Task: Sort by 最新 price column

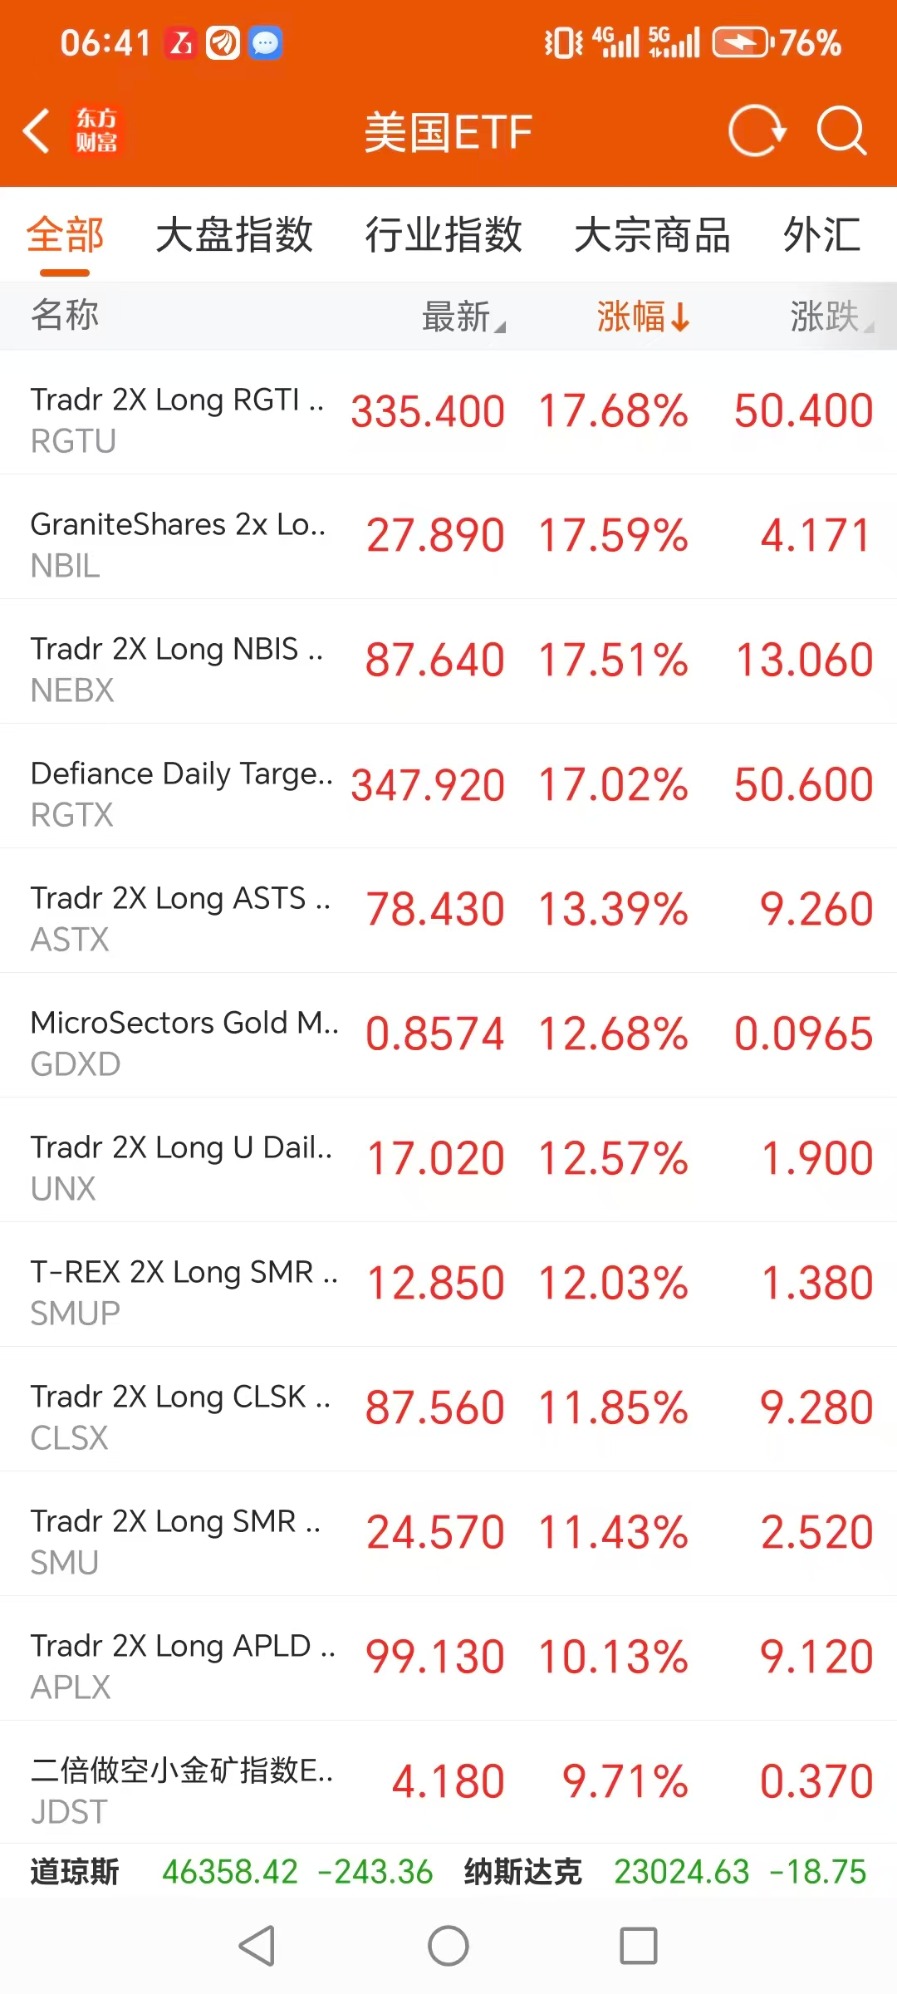Action: pos(462,316)
